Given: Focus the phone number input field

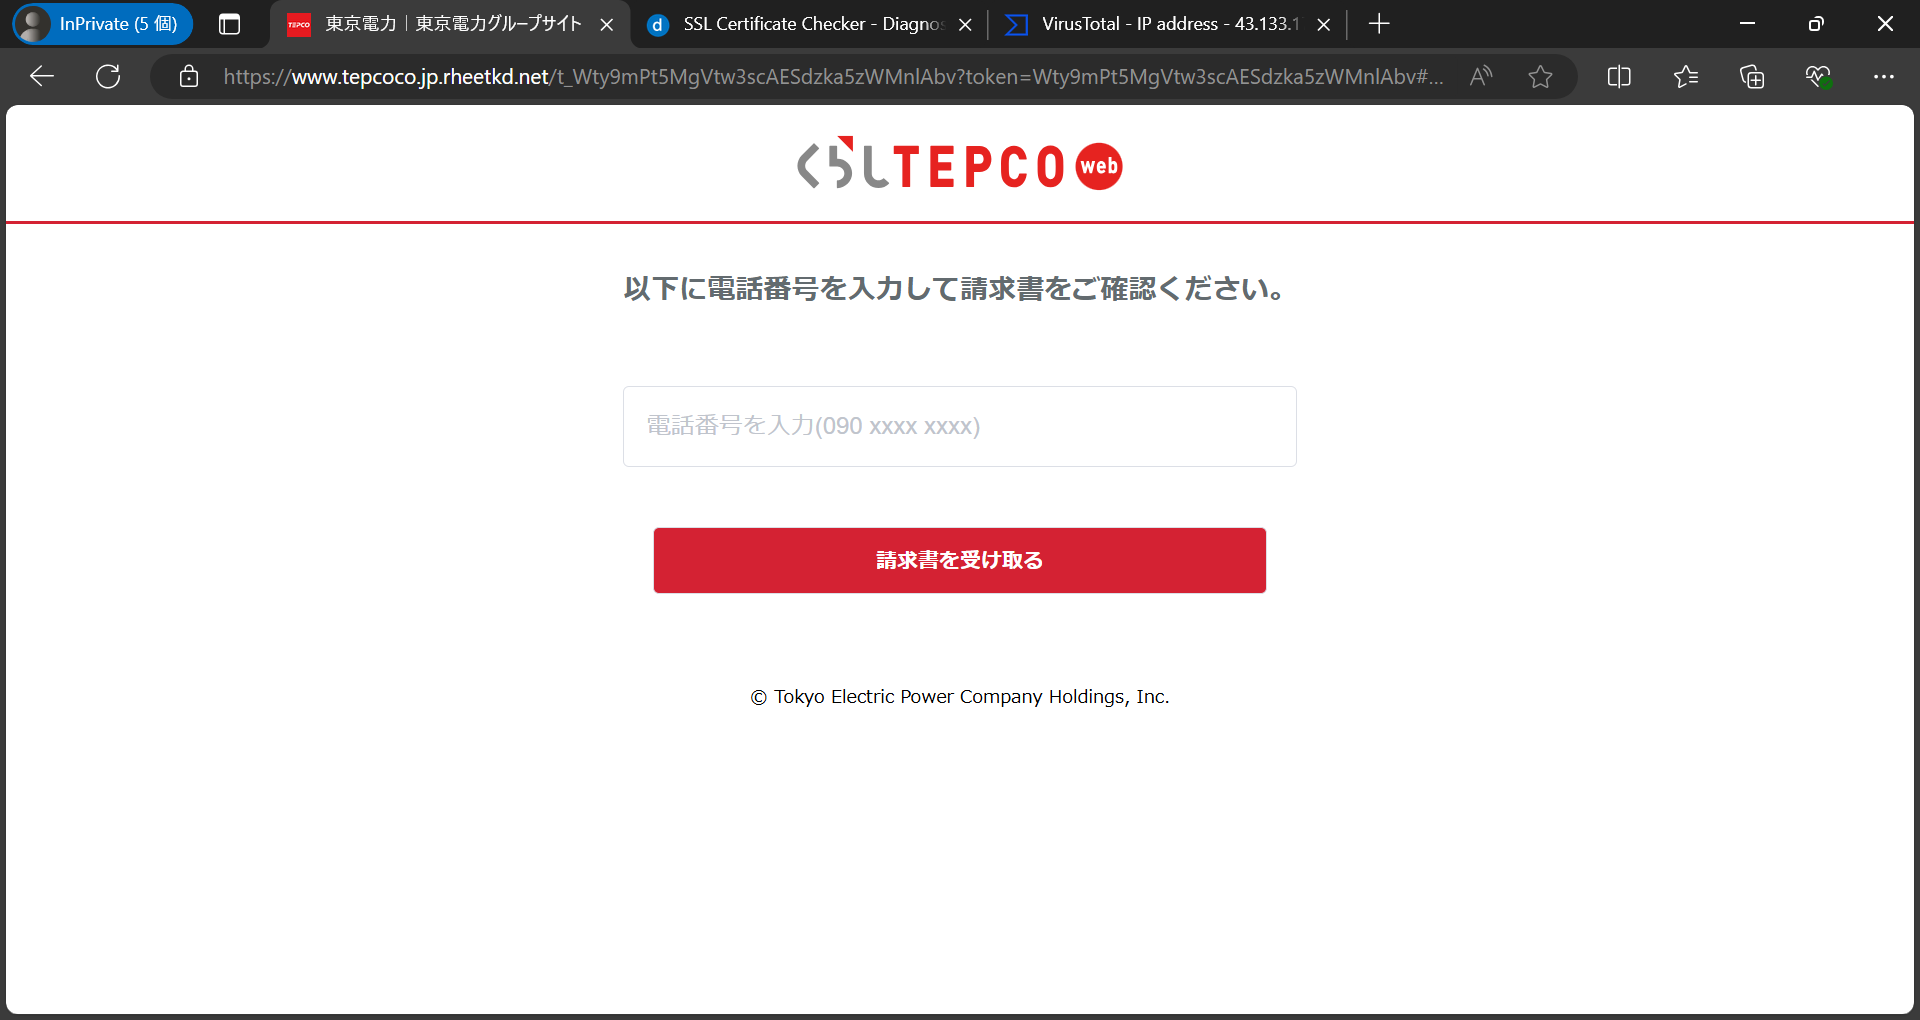Looking at the screenshot, I should pos(960,426).
